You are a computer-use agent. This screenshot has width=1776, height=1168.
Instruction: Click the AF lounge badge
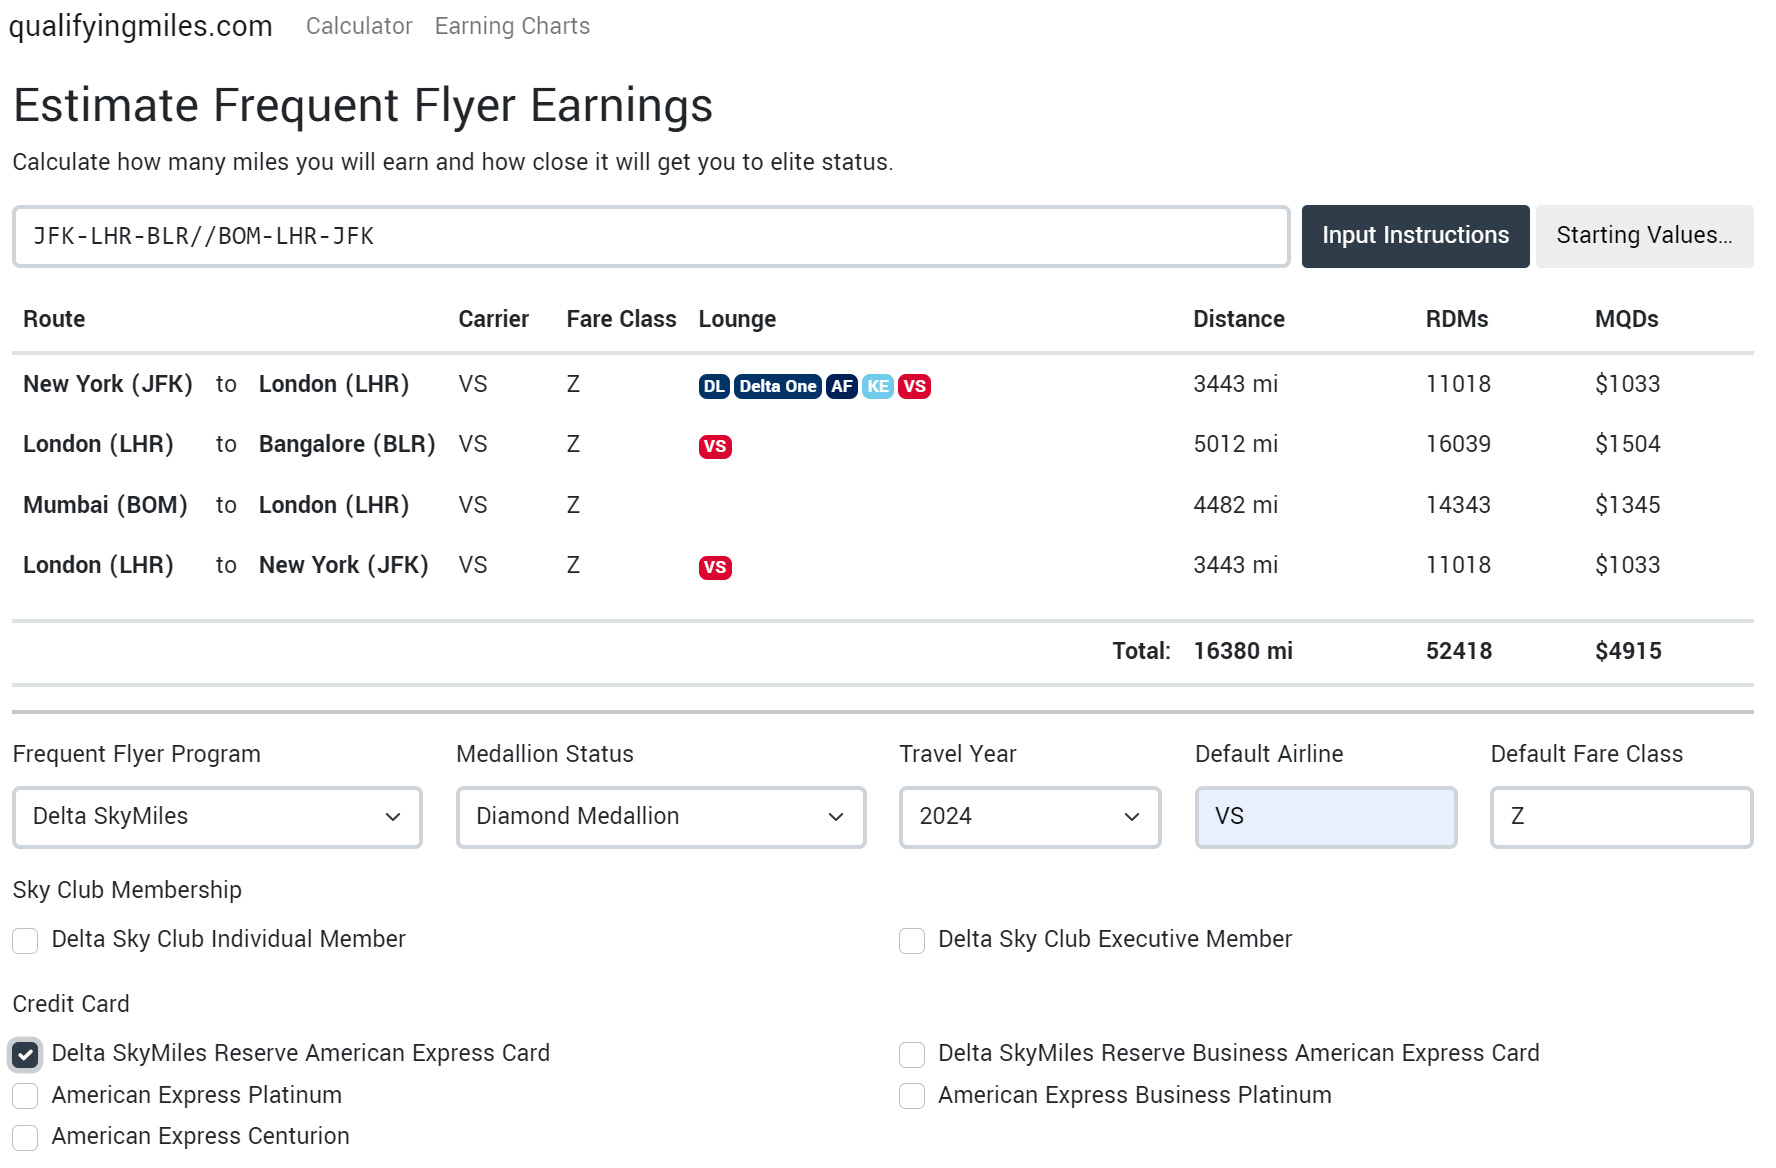click(842, 386)
